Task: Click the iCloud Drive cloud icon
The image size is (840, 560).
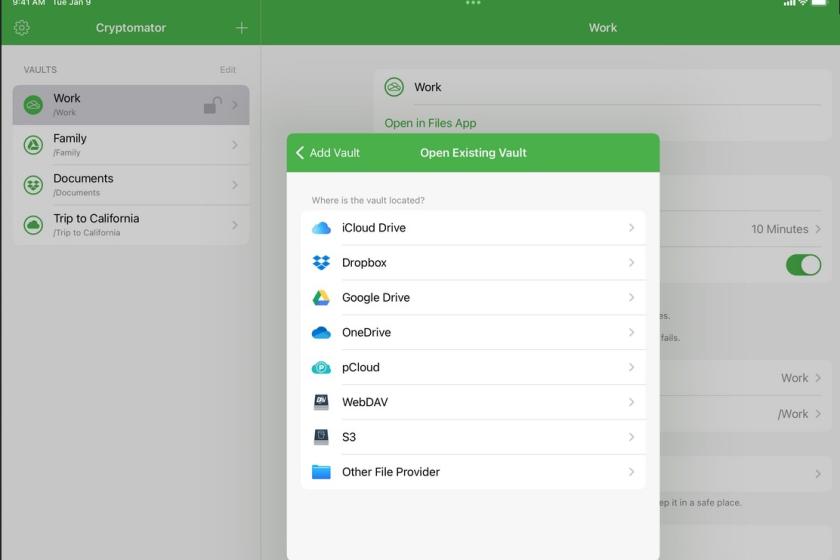Action: 321,228
